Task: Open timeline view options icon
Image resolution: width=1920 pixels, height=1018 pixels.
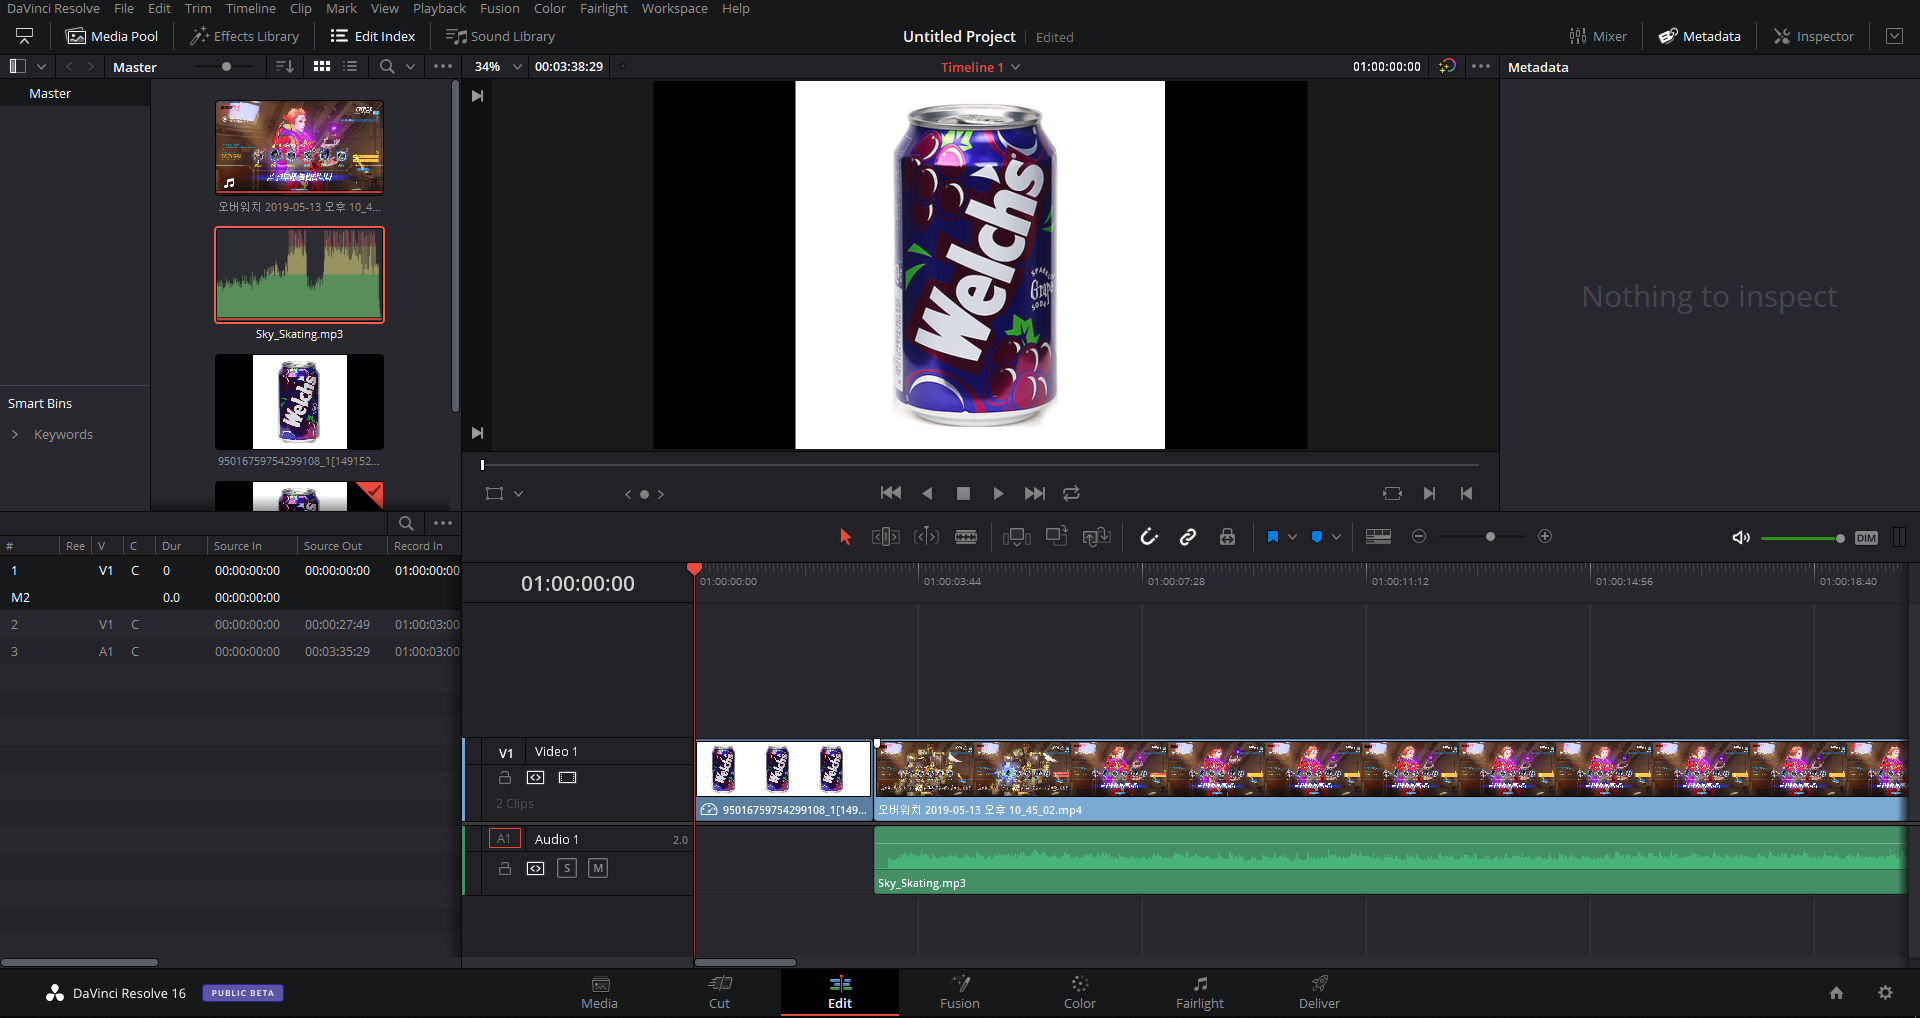Action: 1378,537
